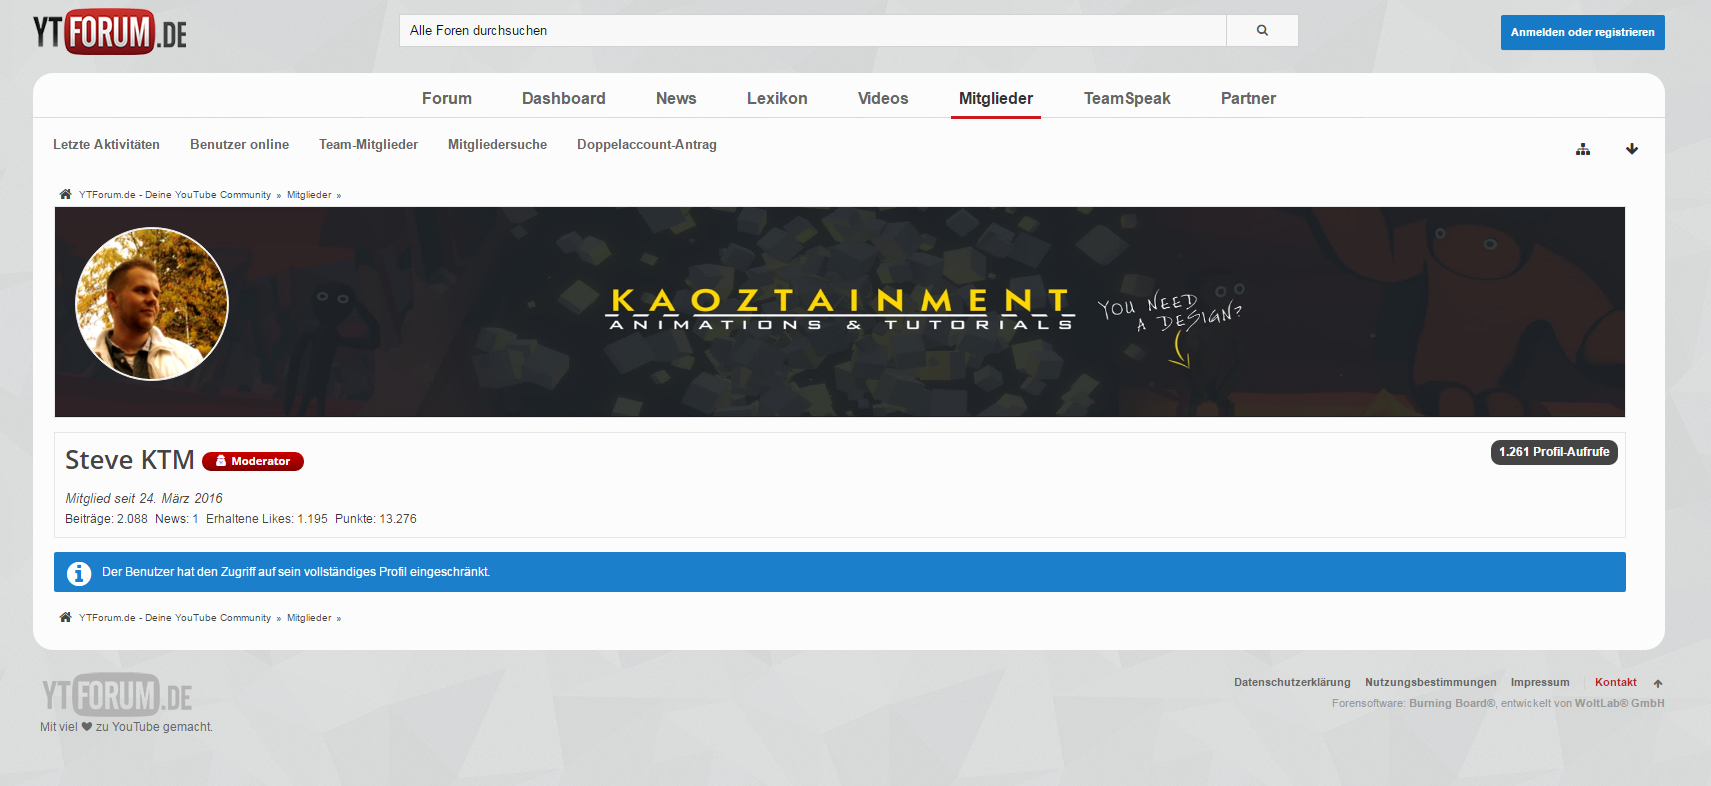
Task: Open the Mitgliedersuche link
Action: pyautogui.click(x=497, y=145)
